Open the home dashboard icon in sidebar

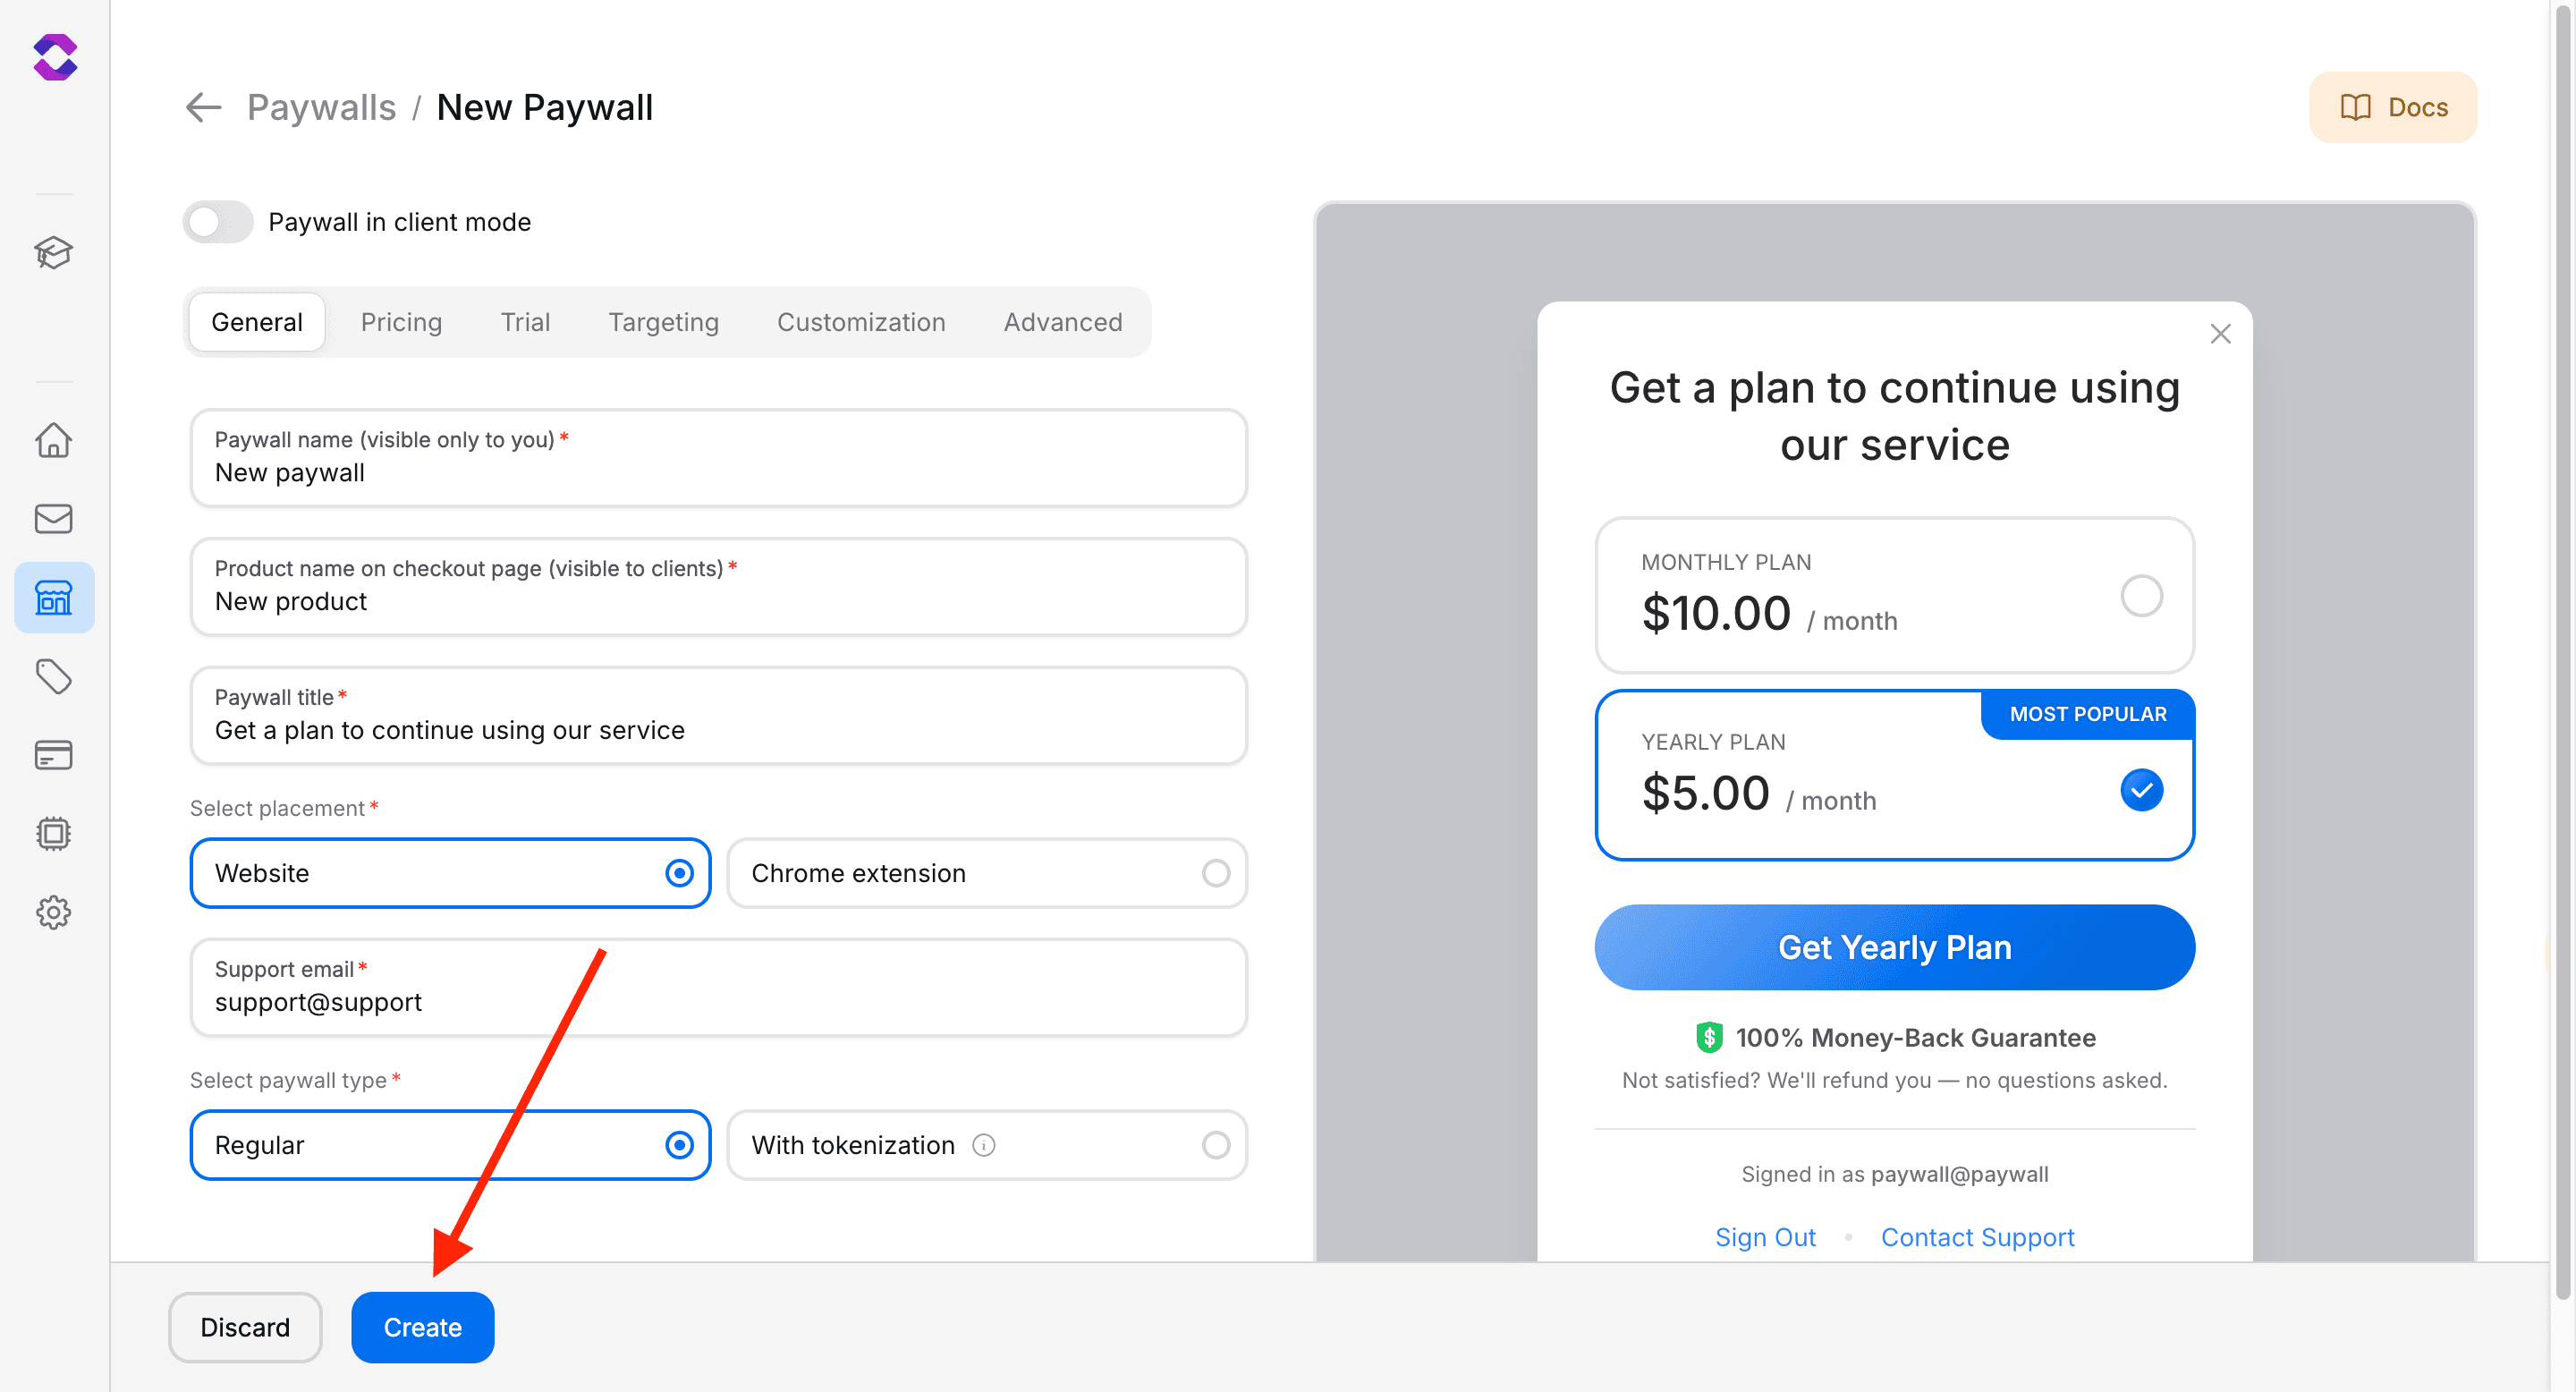tap(53, 440)
